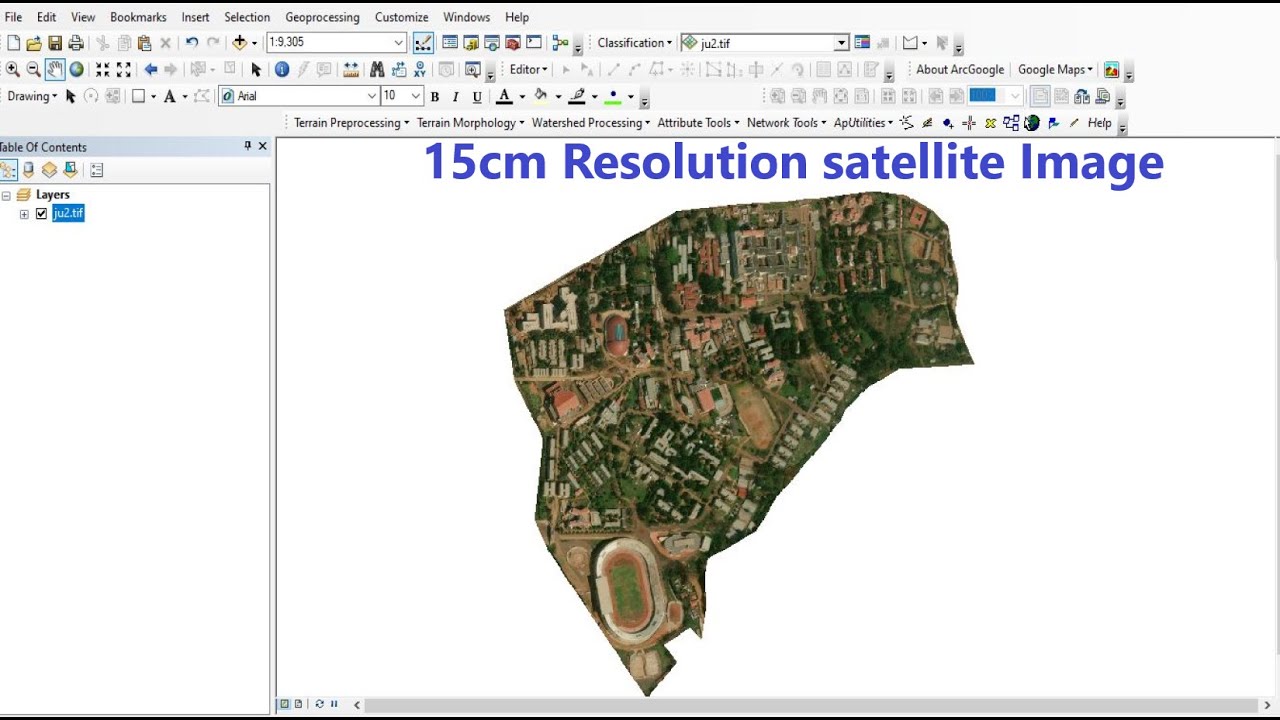Toggle italic text formatting
This screenshot has height=720, width=1280.
[456, 97]
